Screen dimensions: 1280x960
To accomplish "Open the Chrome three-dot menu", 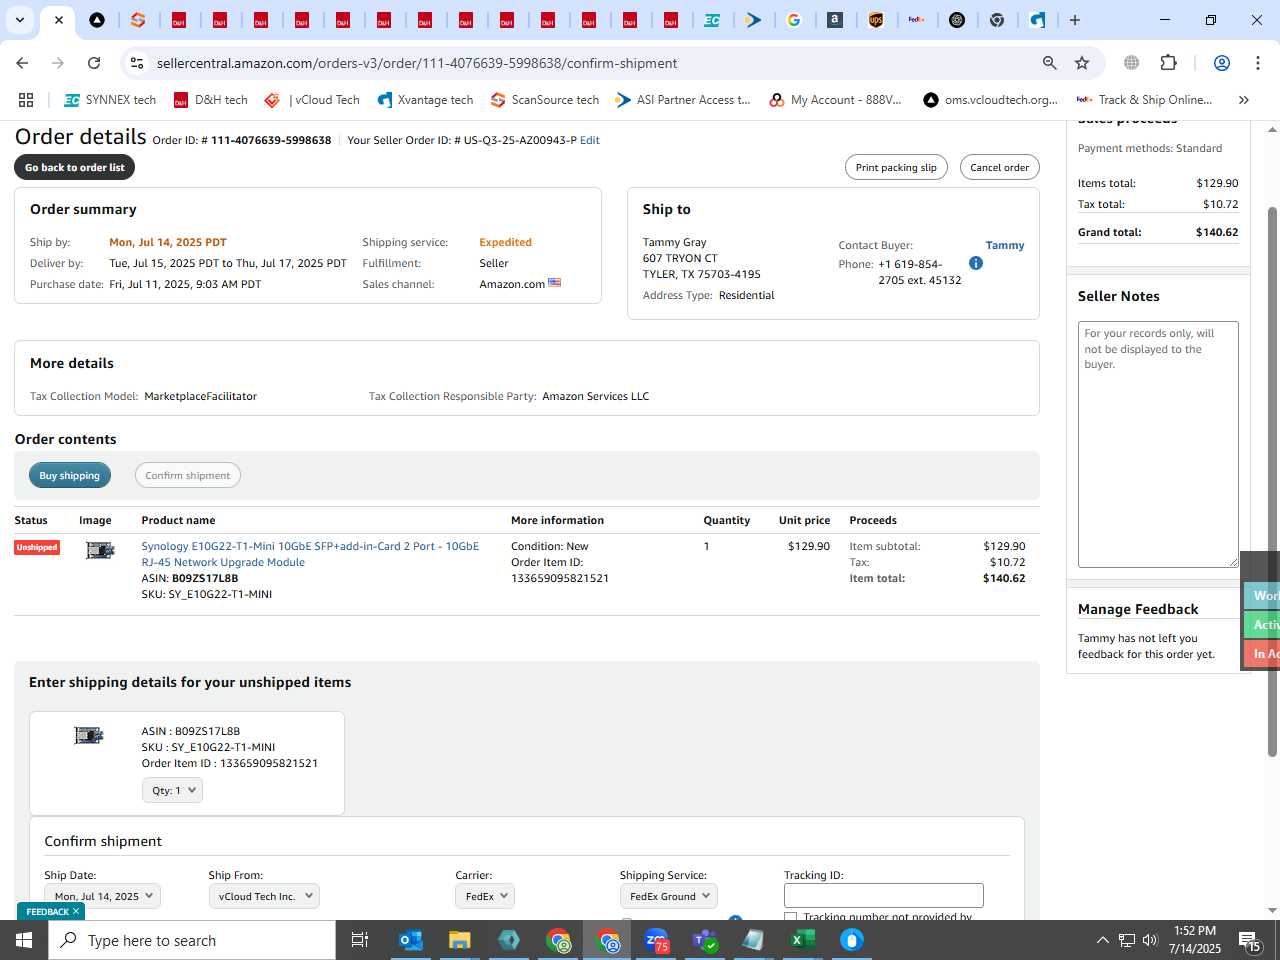I will 1258,63.
